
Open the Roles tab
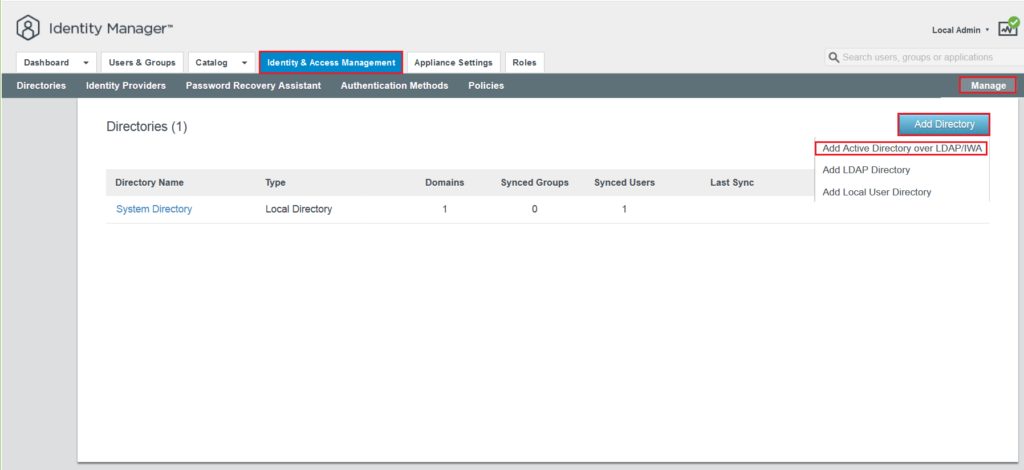pyautogui.click(x=524, y=63)
